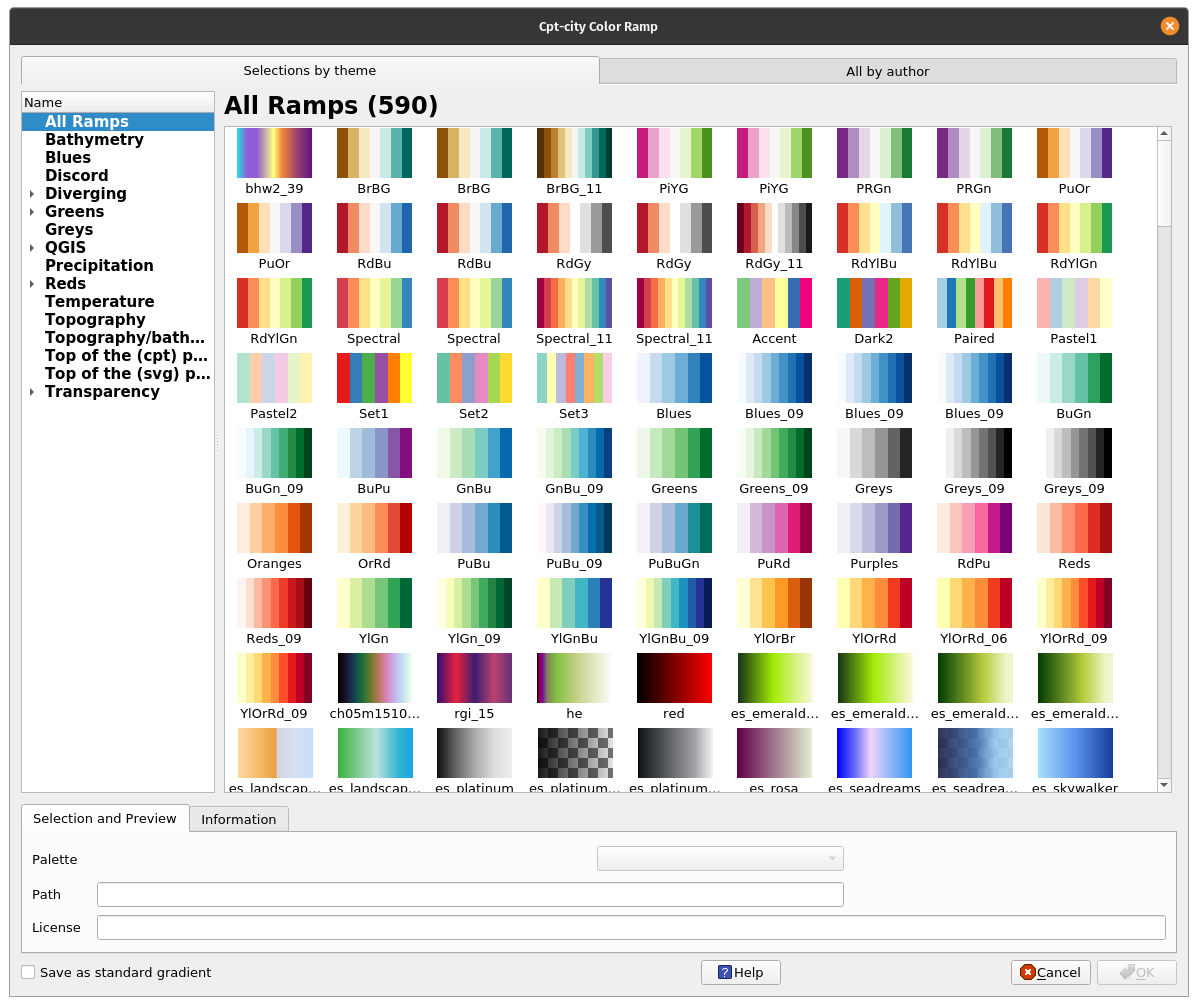Click the bhw2_39 gradient ramp
This screenshot has height=1006, width=1198.
coord(274,153)
